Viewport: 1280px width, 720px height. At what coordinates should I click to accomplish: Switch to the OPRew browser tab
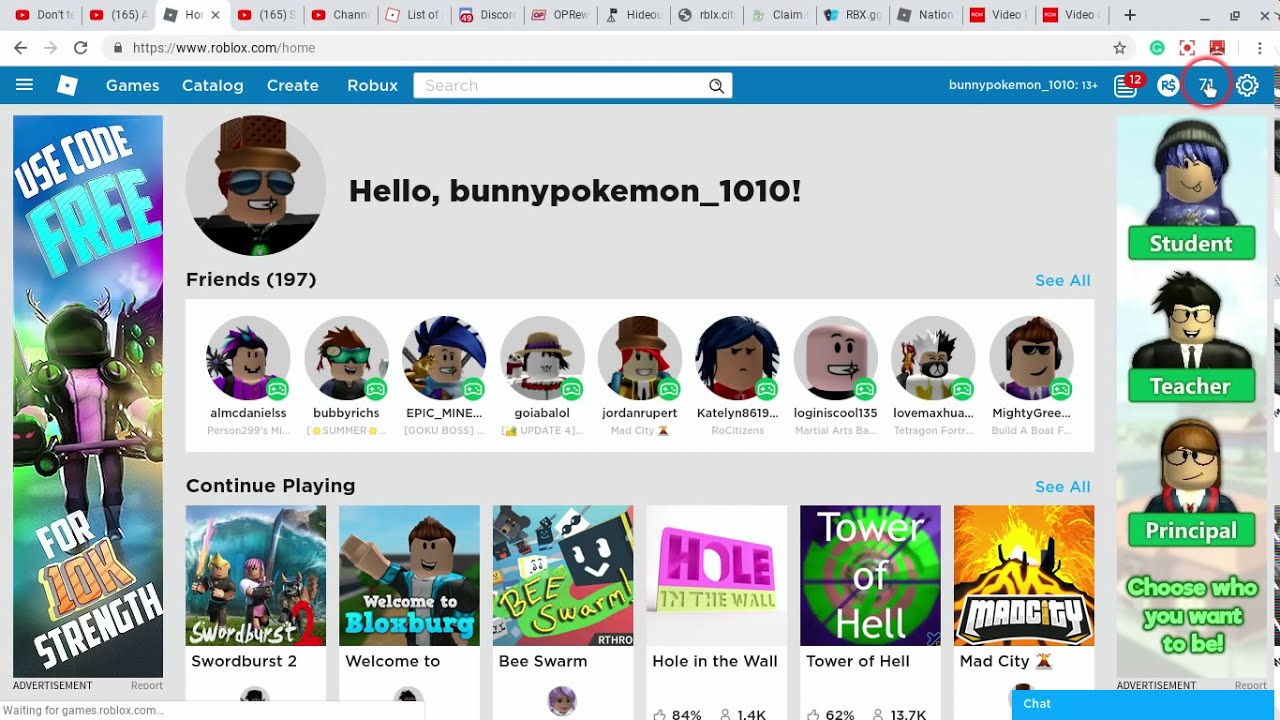560,15
